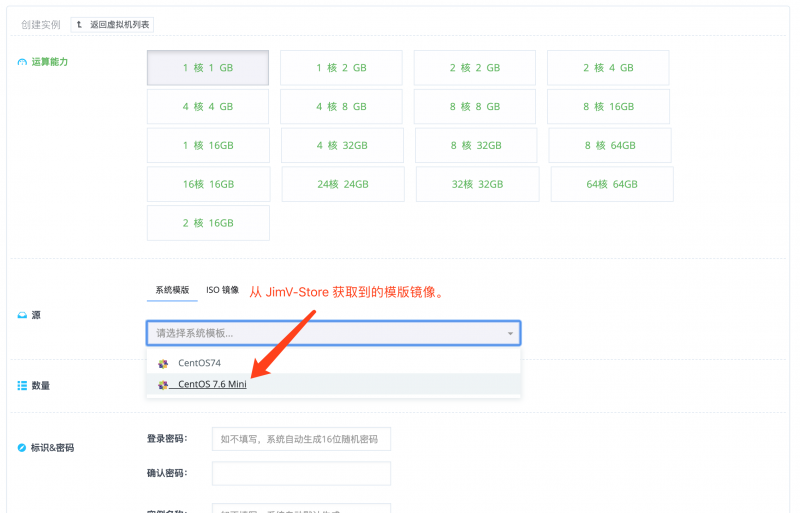
Task: Switch to the 系统模版 tab
Action: (x=172, y=290)
